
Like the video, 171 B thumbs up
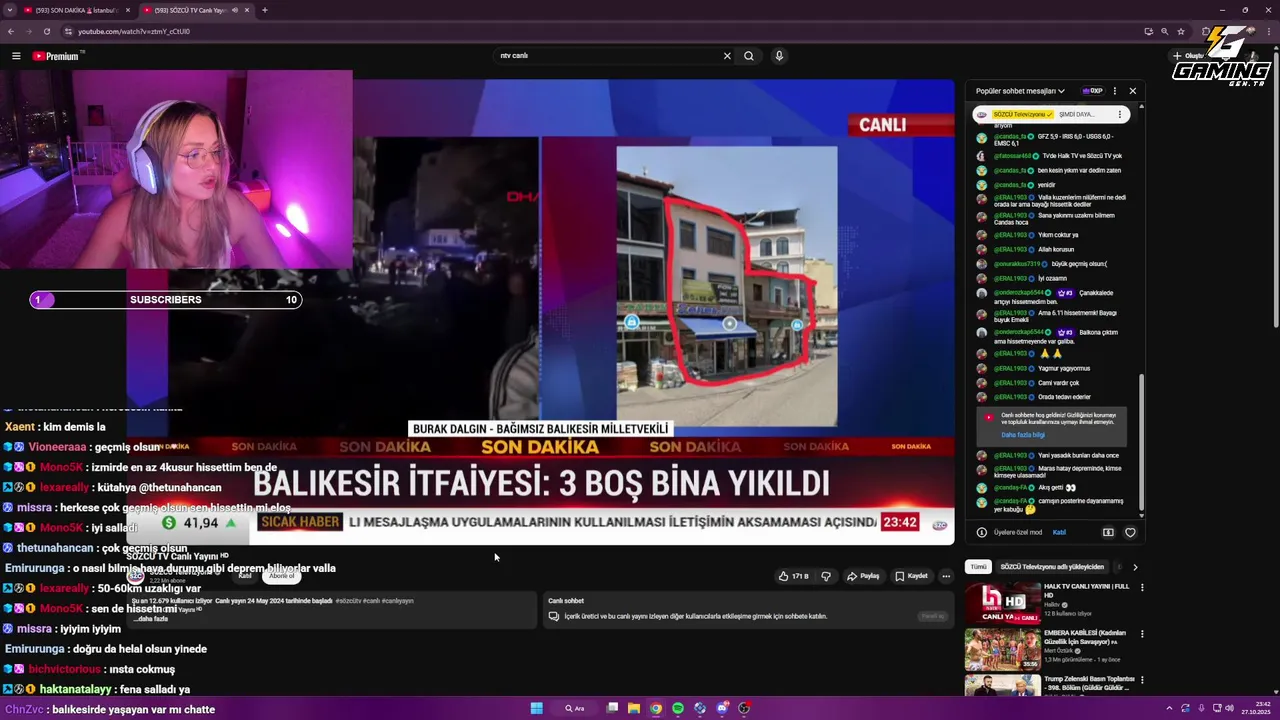coord(793,576)
